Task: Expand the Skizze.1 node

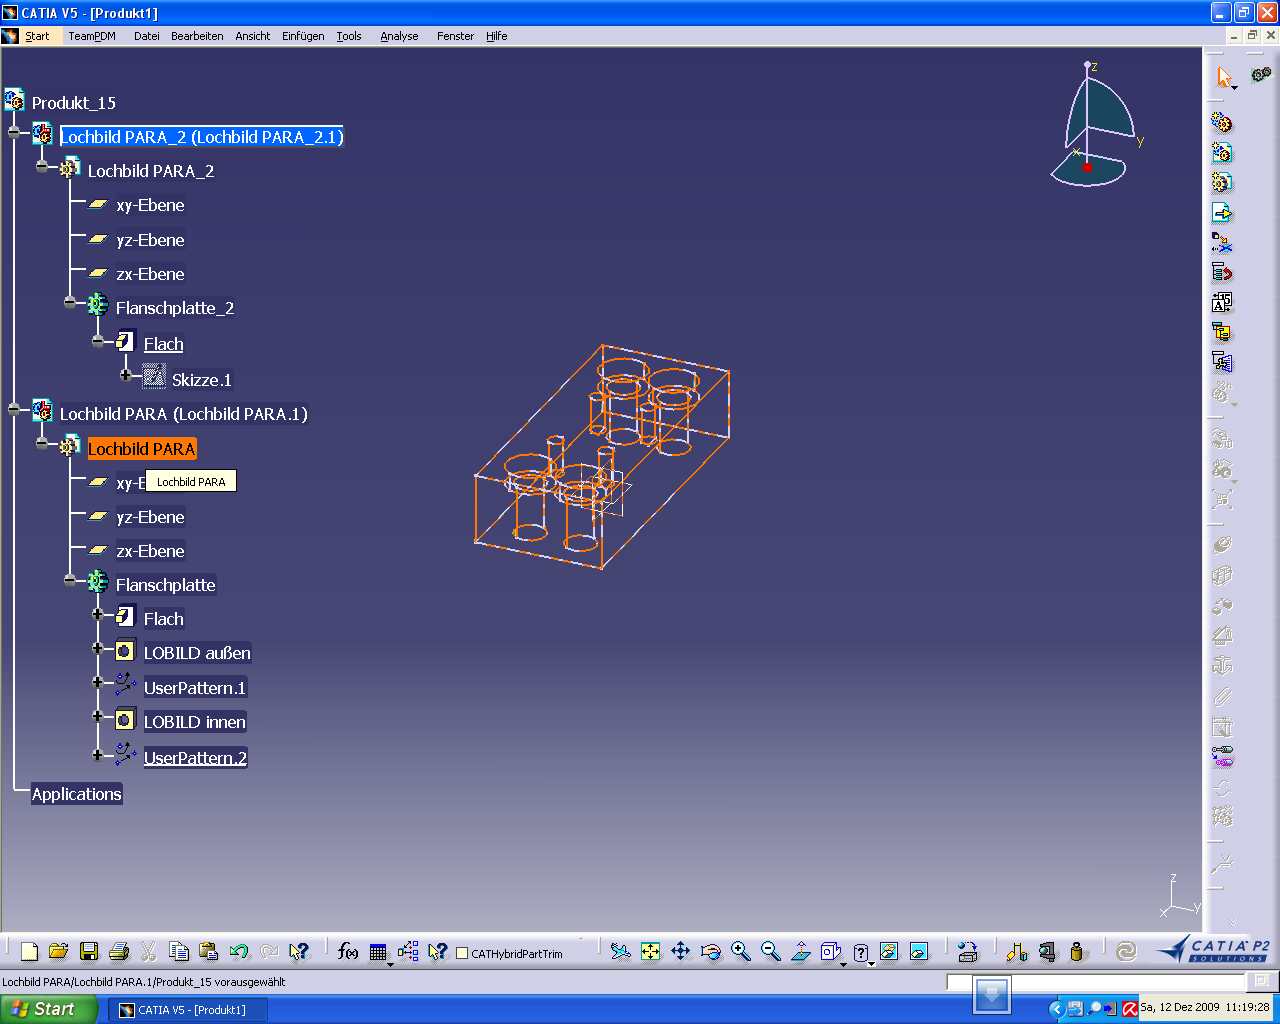Action: [x=126, y=375]
